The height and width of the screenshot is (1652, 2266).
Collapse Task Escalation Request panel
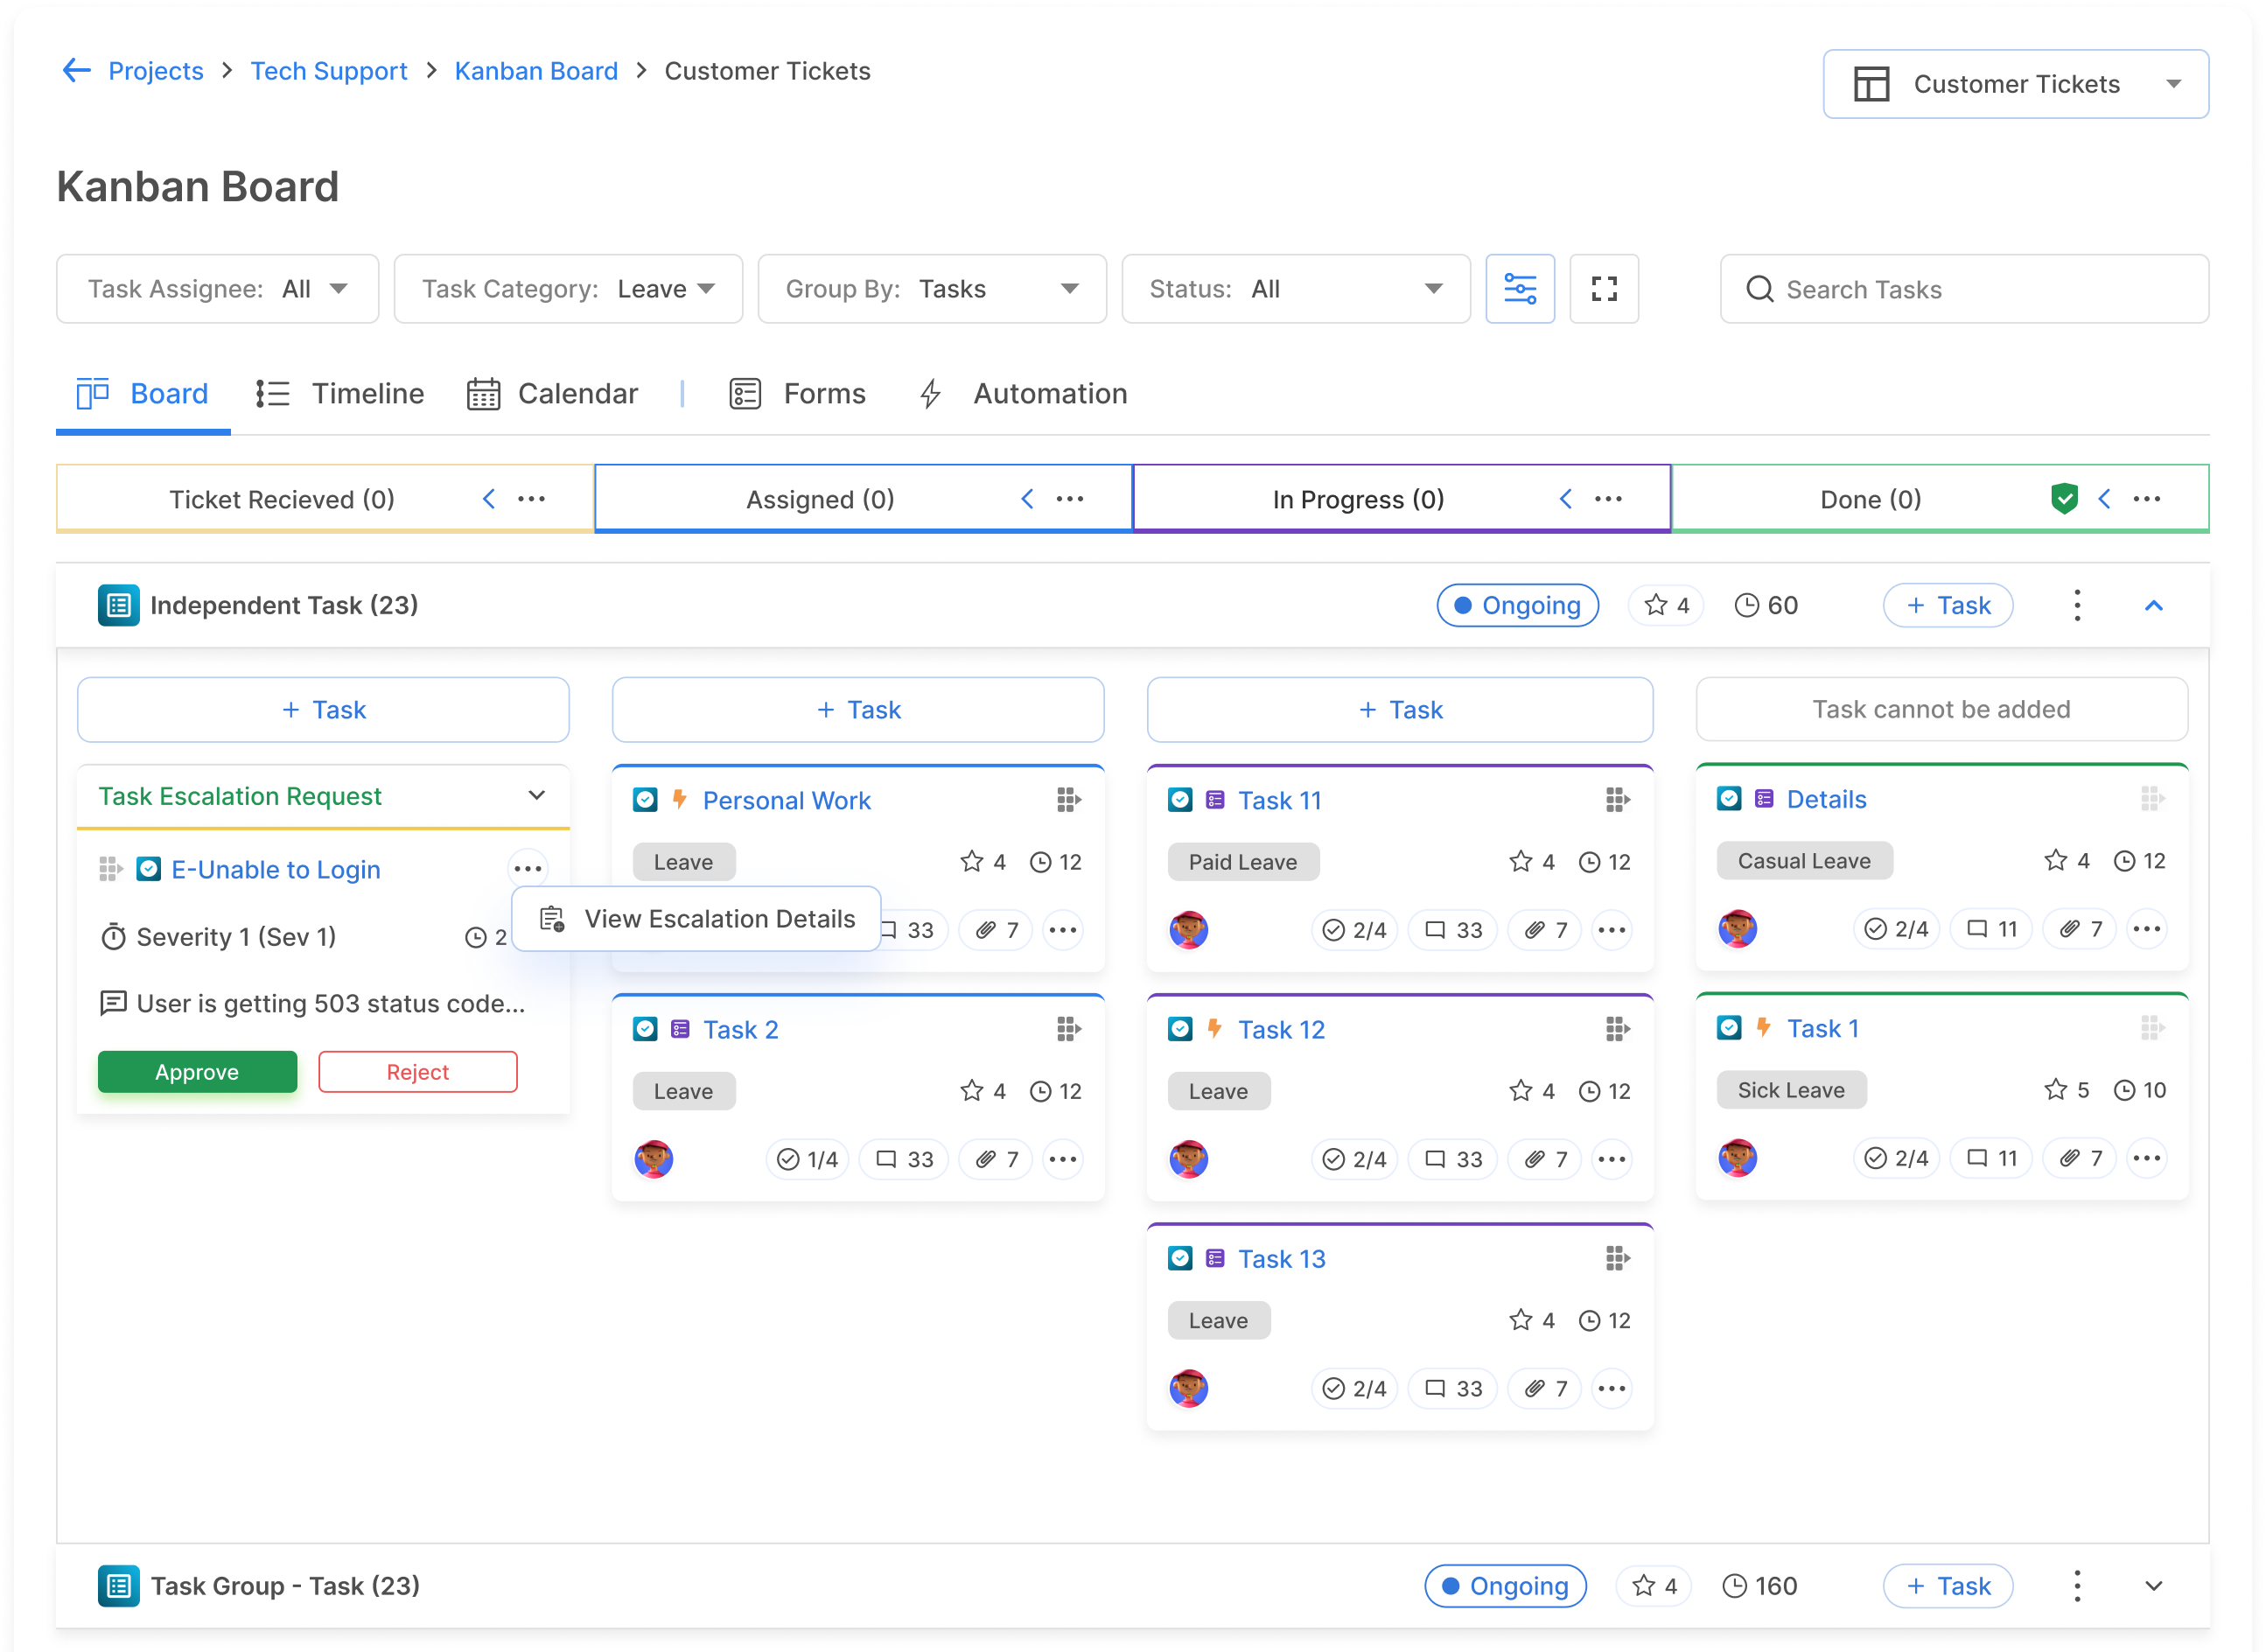[537, 795]
